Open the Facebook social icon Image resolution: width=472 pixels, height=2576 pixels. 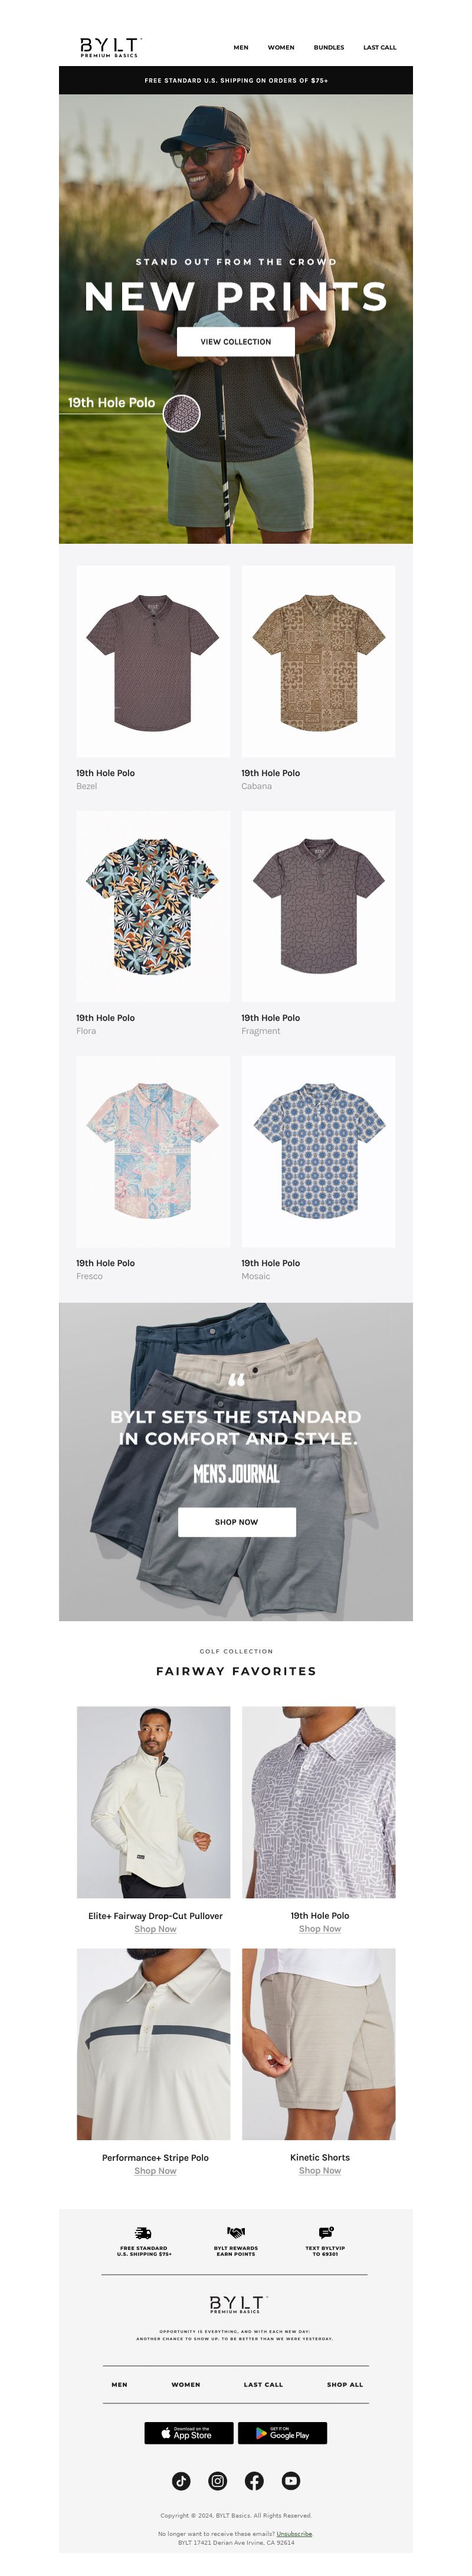(x=254, y=2481)
